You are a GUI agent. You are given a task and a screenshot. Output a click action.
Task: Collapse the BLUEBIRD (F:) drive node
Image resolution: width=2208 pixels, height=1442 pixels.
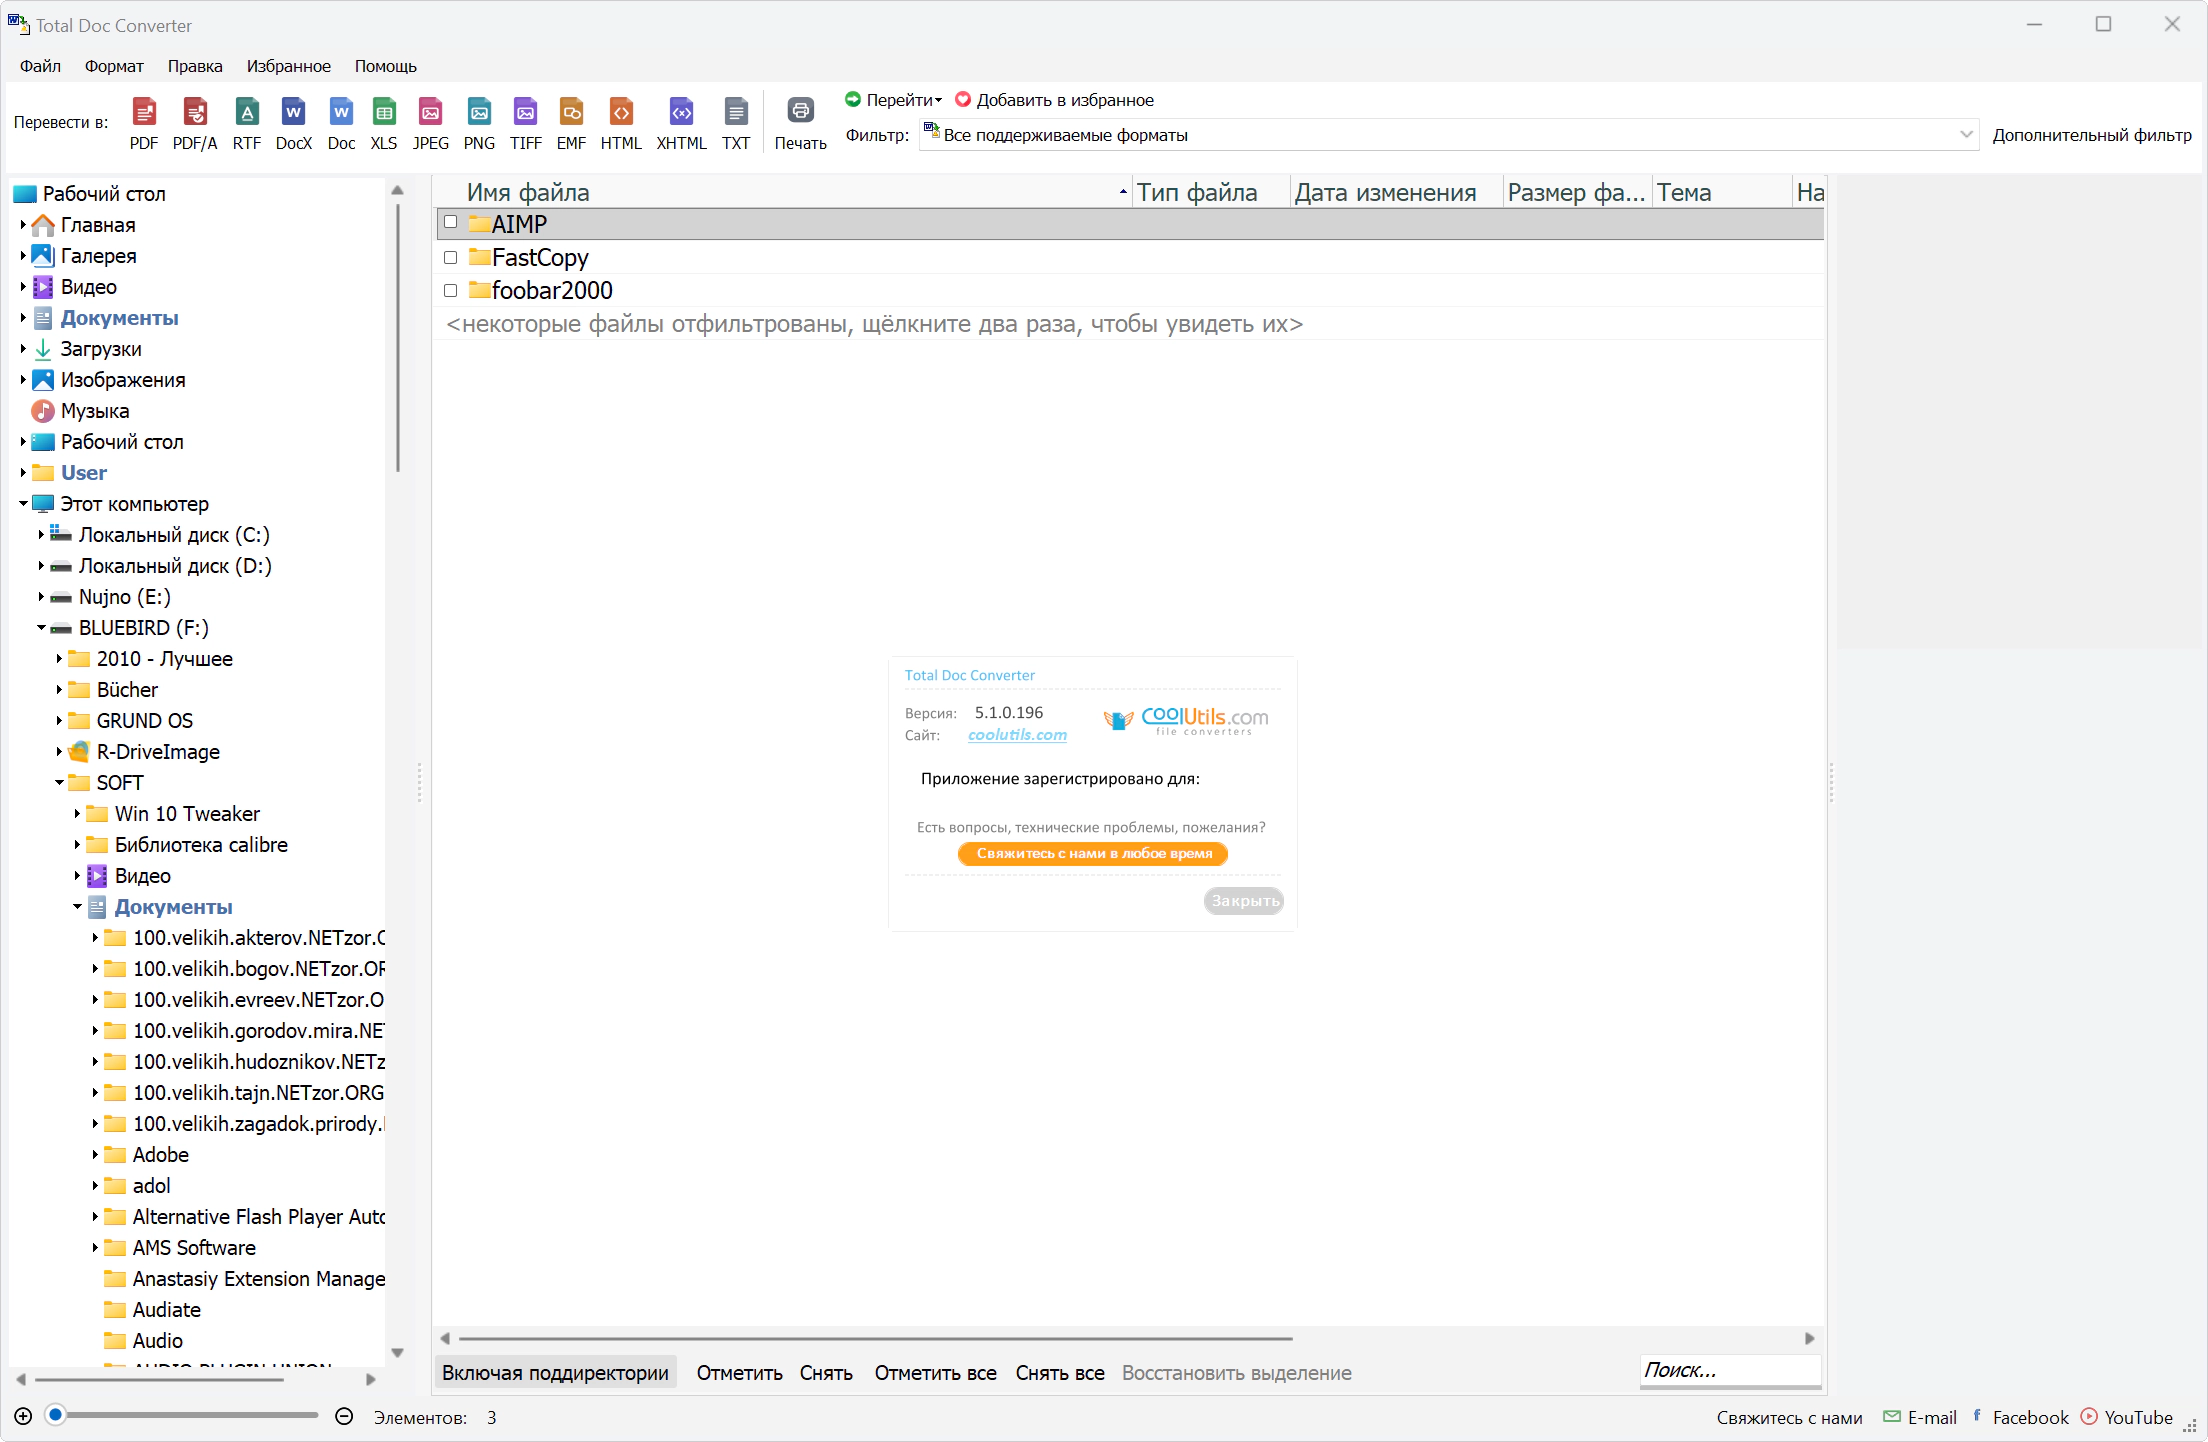[x=41, y=628]
